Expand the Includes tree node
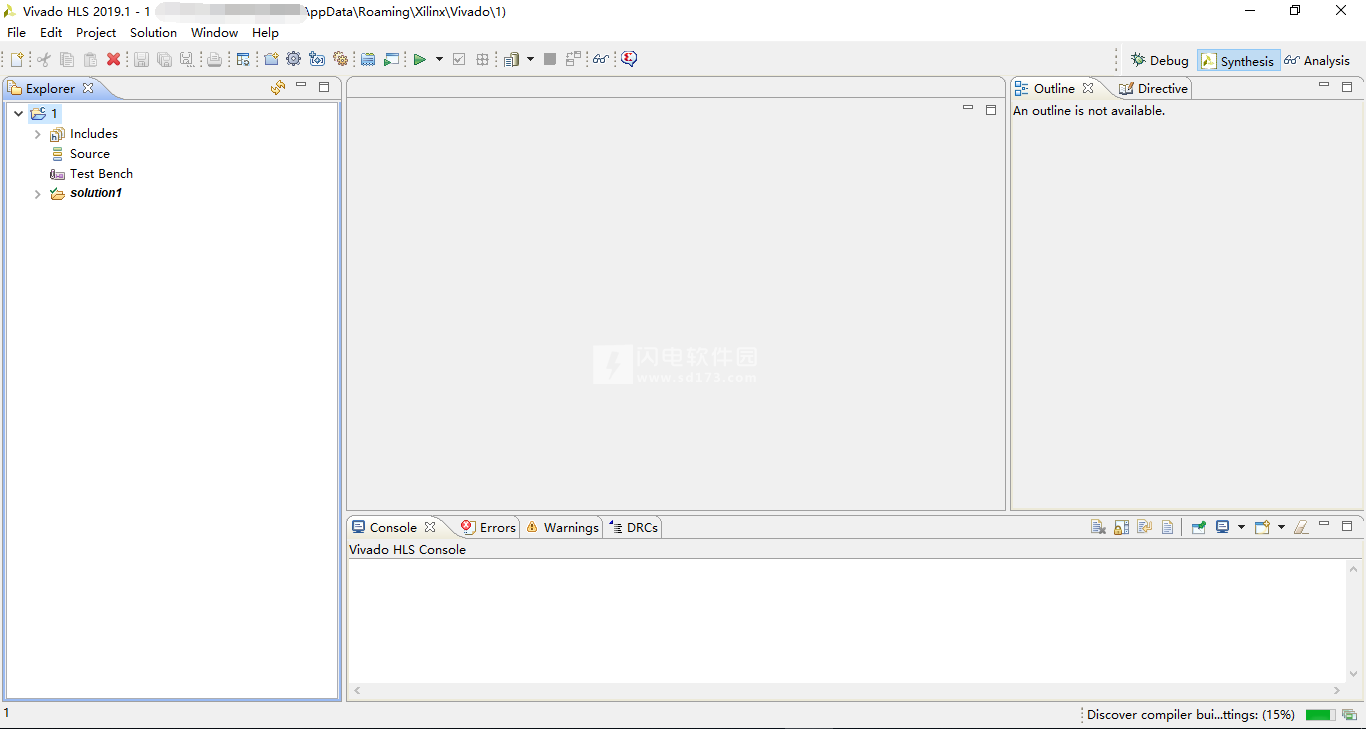This screenshot has width=1366, height=729. (x=38, y=134)
